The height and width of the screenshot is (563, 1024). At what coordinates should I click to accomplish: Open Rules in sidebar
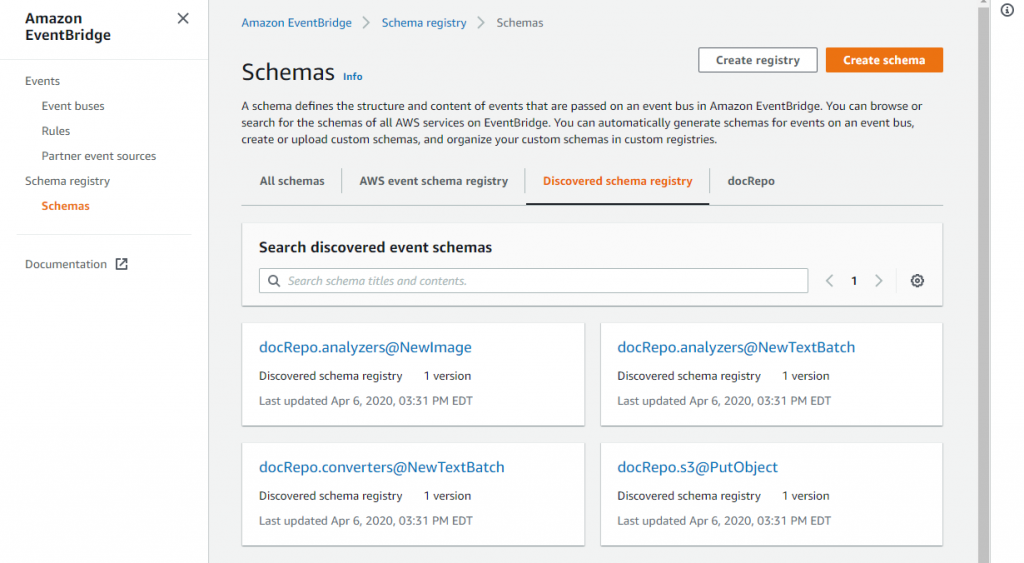coord(56,131)
